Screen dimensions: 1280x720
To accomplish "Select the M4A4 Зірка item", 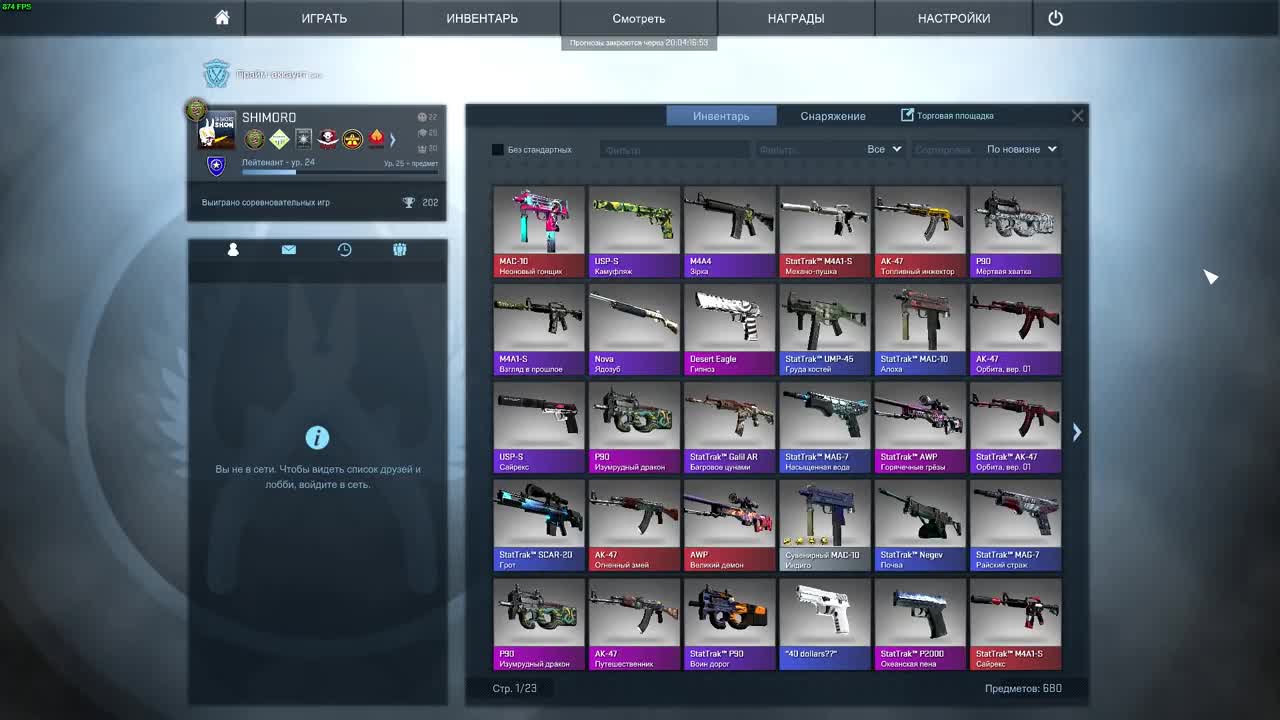I will 729,232.
